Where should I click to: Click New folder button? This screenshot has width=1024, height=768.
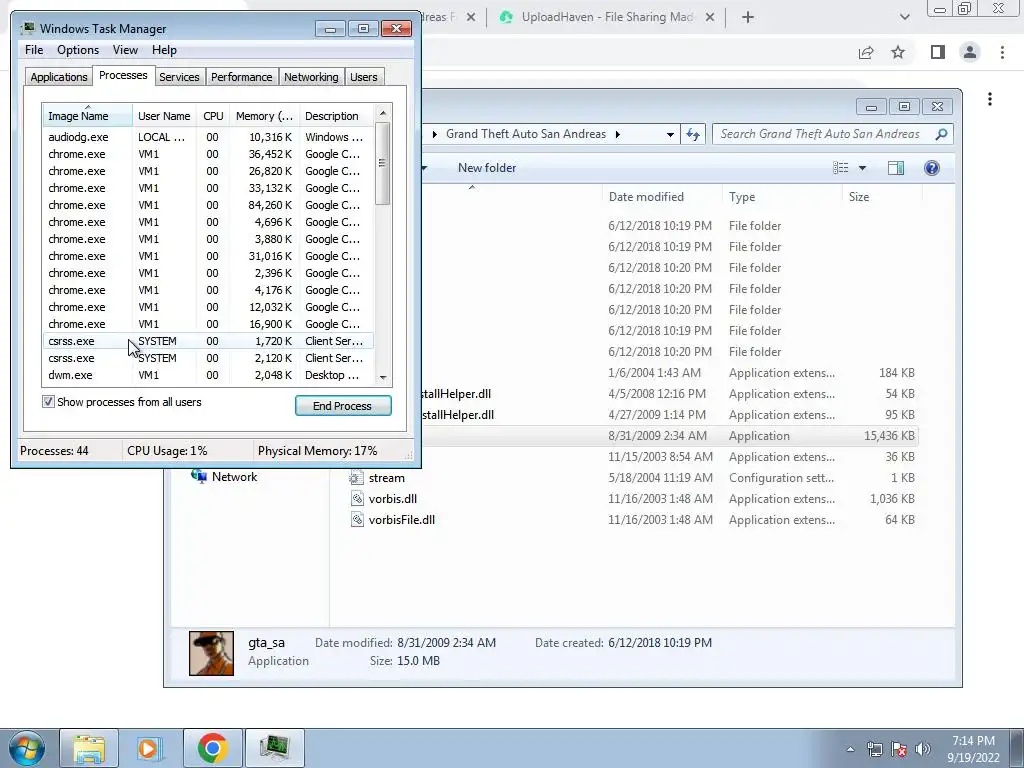tap(487, 168)
